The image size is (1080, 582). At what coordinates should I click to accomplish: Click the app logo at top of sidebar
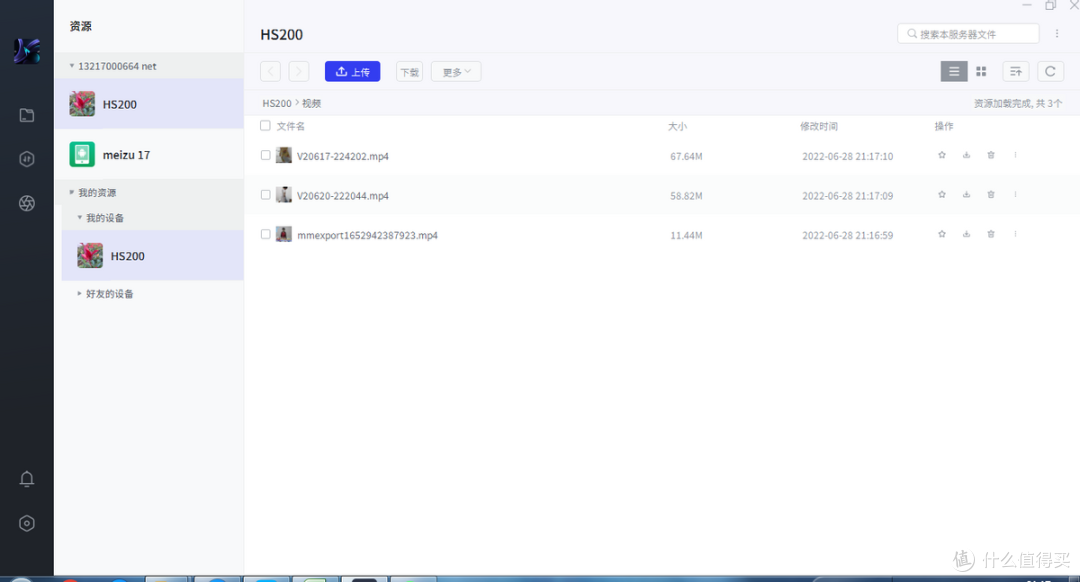[x=27, y=51]
